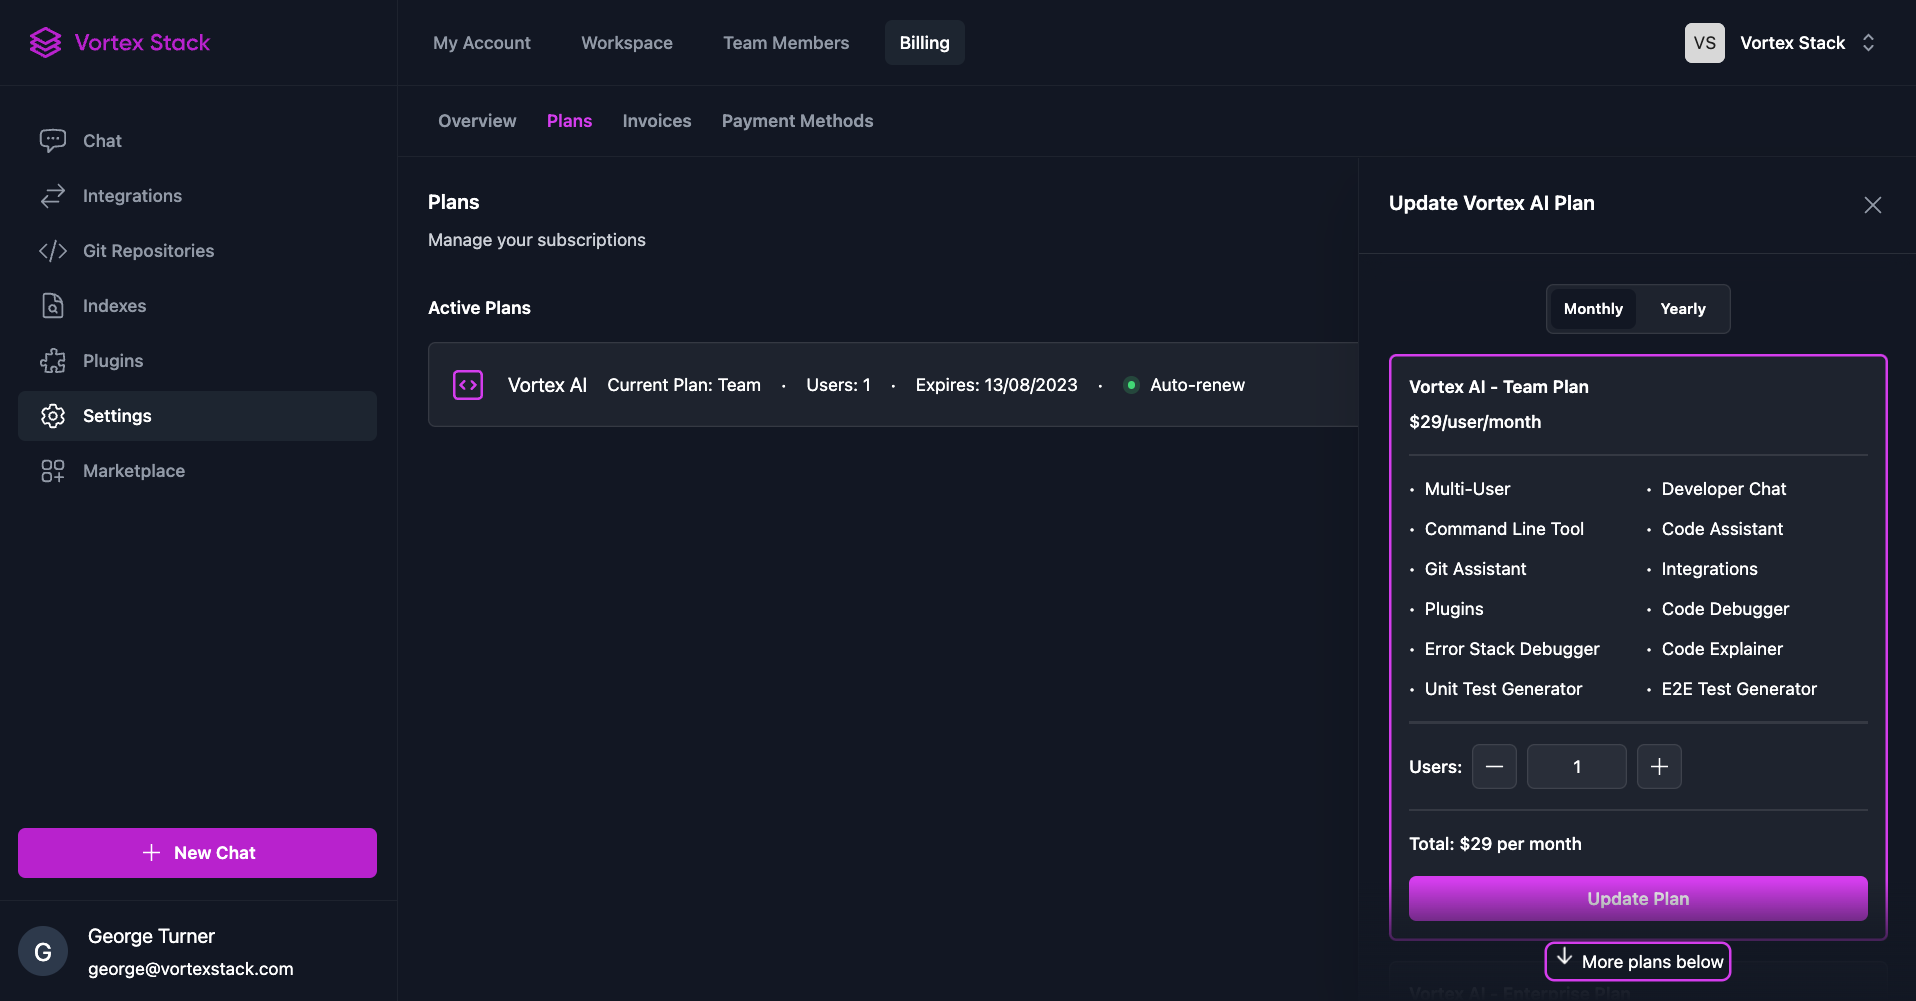Click the More plans below indicator
The height and width of the screenshot is (1001, 1916).
coord(1638,961)
